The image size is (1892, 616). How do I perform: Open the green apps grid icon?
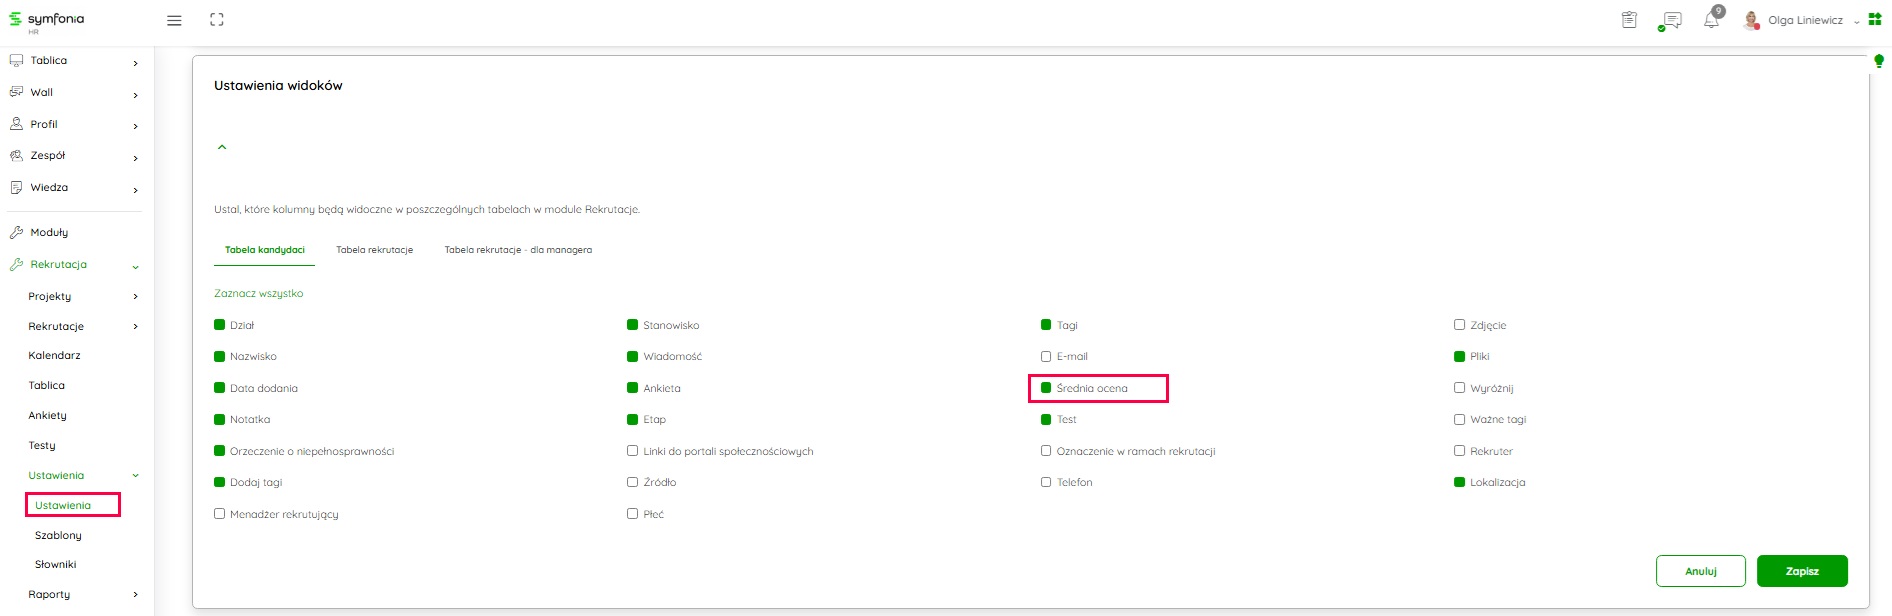pos(1875,19)
